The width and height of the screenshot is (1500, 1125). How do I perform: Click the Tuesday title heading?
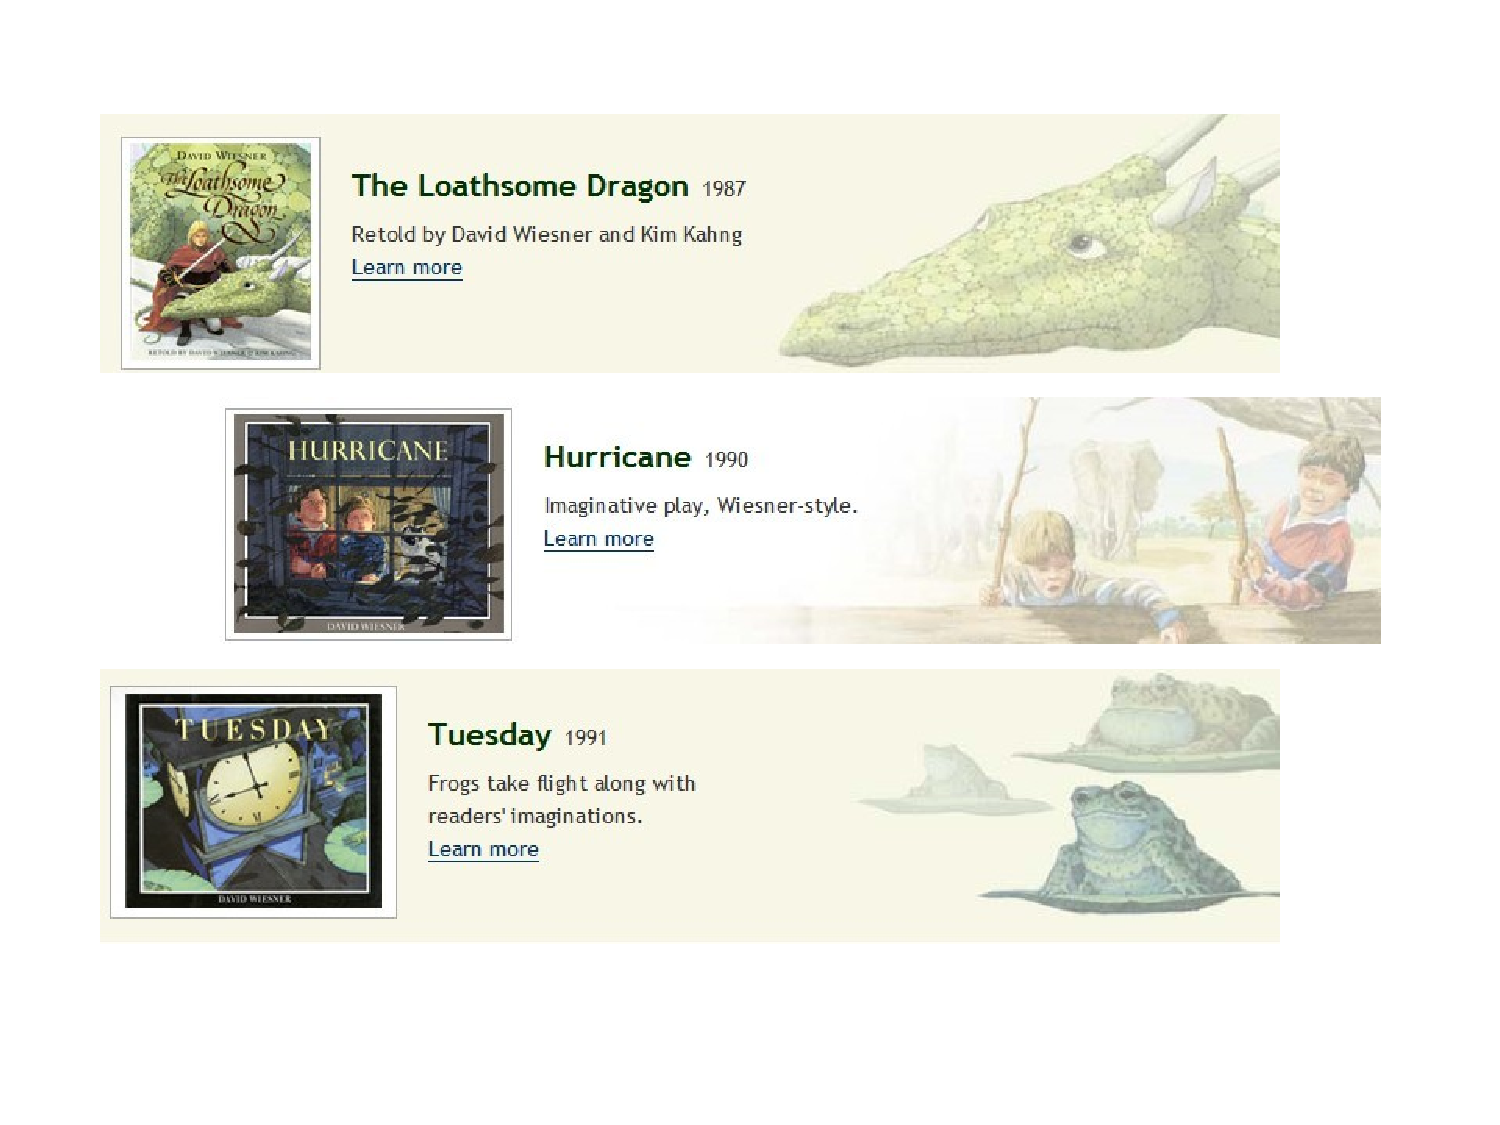489,735
